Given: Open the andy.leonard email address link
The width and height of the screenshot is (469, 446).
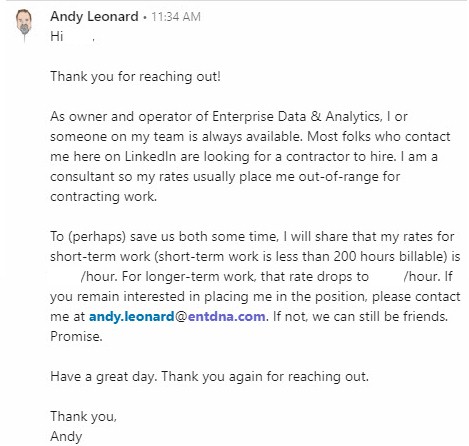Looking at the screenshot, I should click(132, 316).
